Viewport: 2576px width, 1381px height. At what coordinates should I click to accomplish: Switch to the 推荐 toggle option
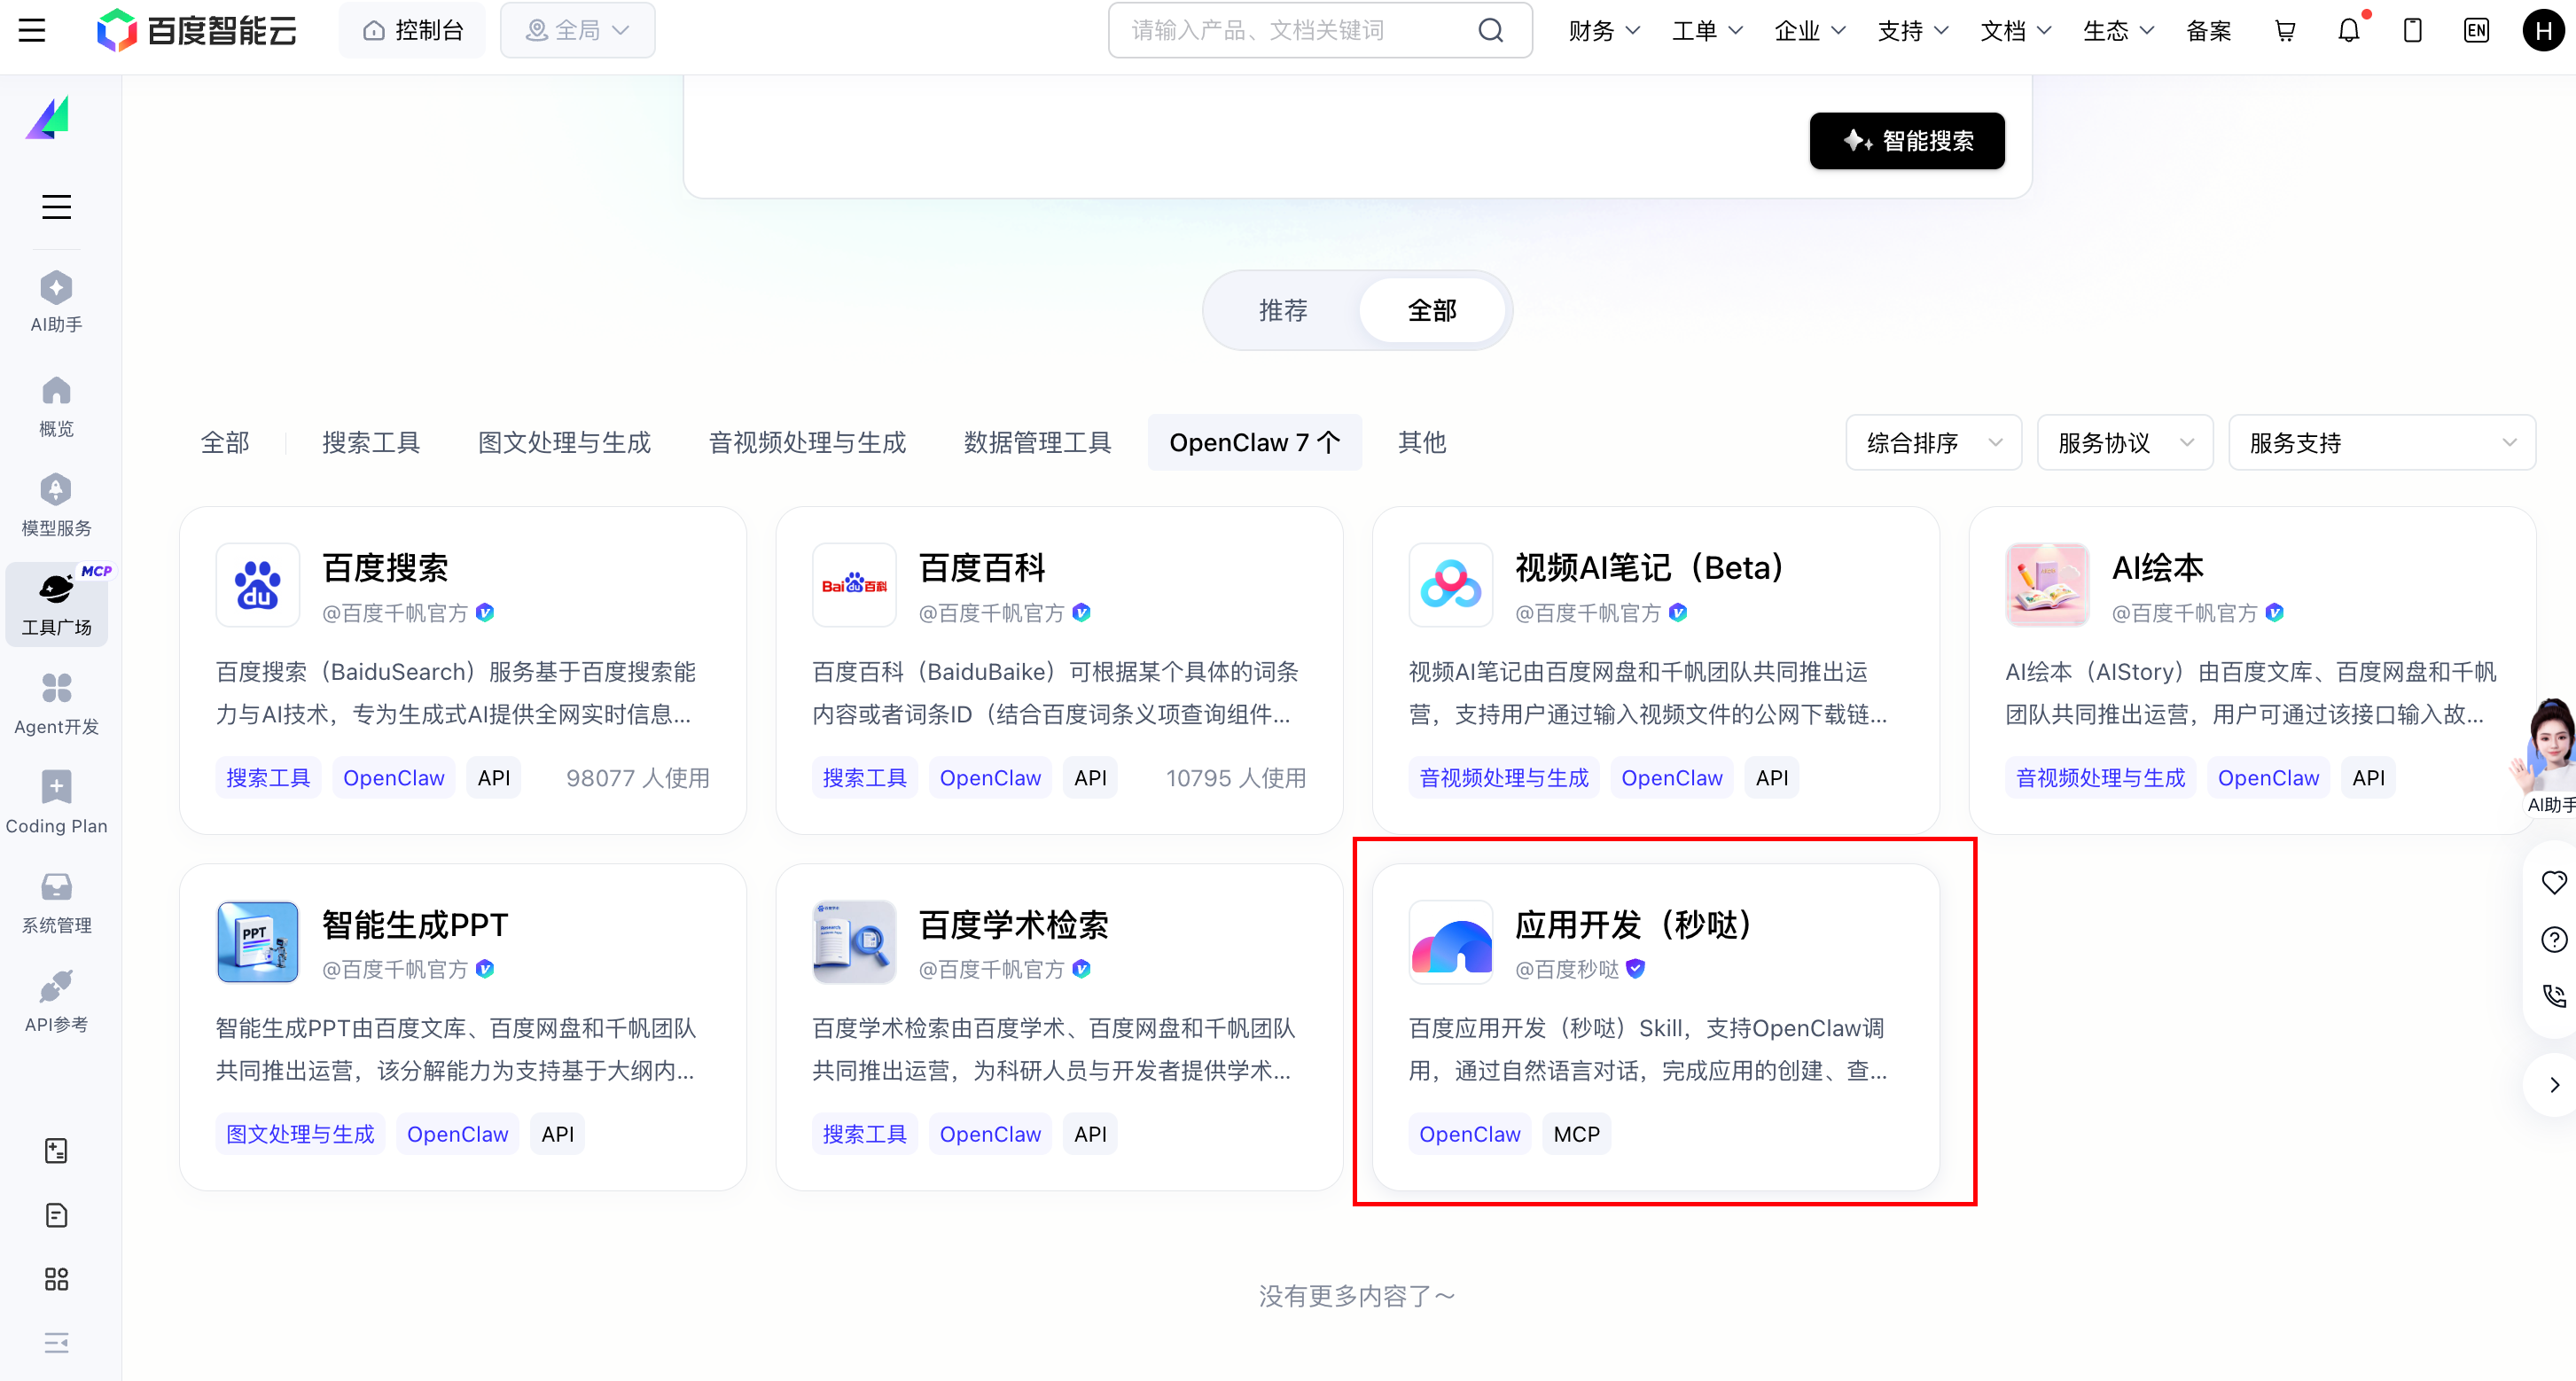1283,310
